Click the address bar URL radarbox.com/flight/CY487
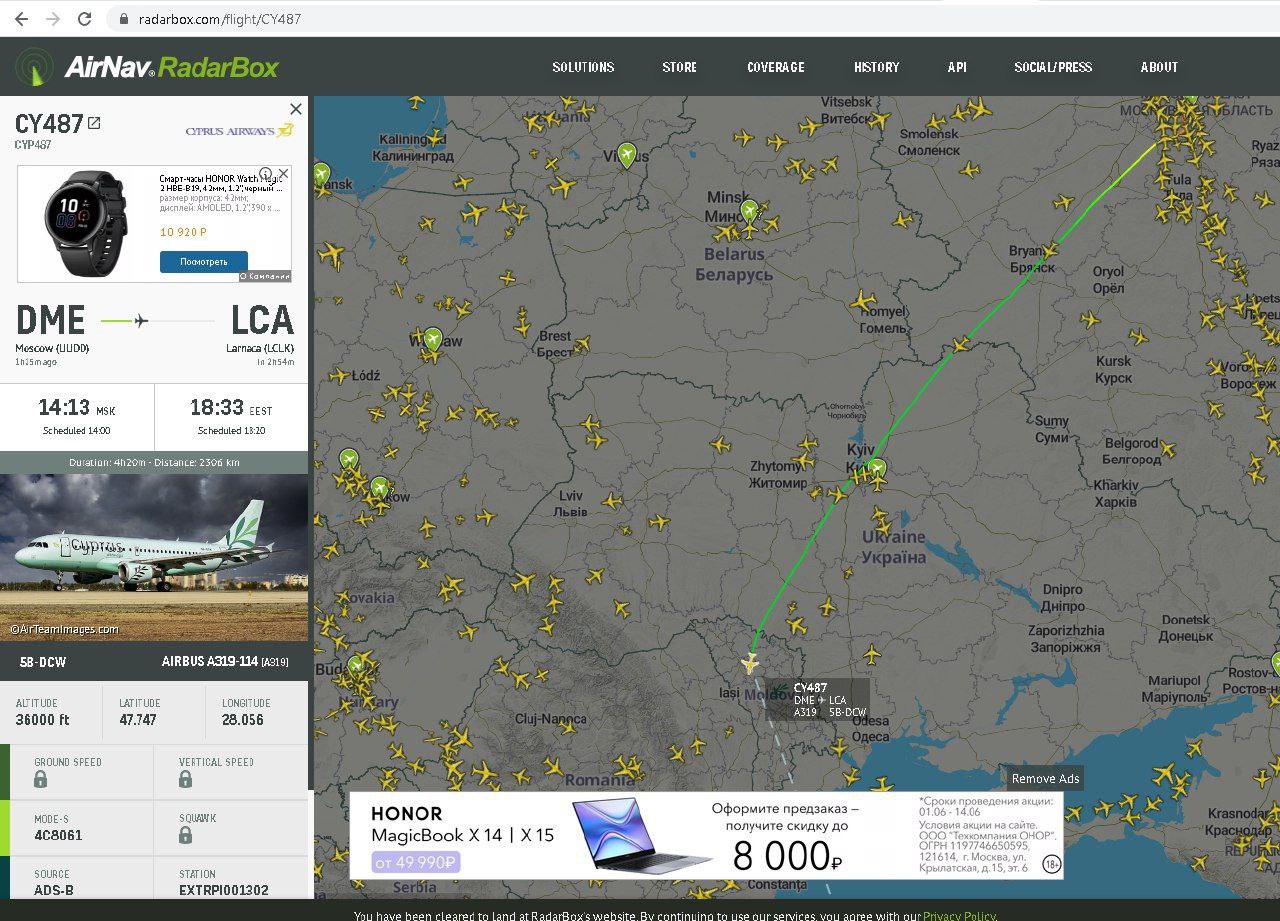 (x=219, y=19)
